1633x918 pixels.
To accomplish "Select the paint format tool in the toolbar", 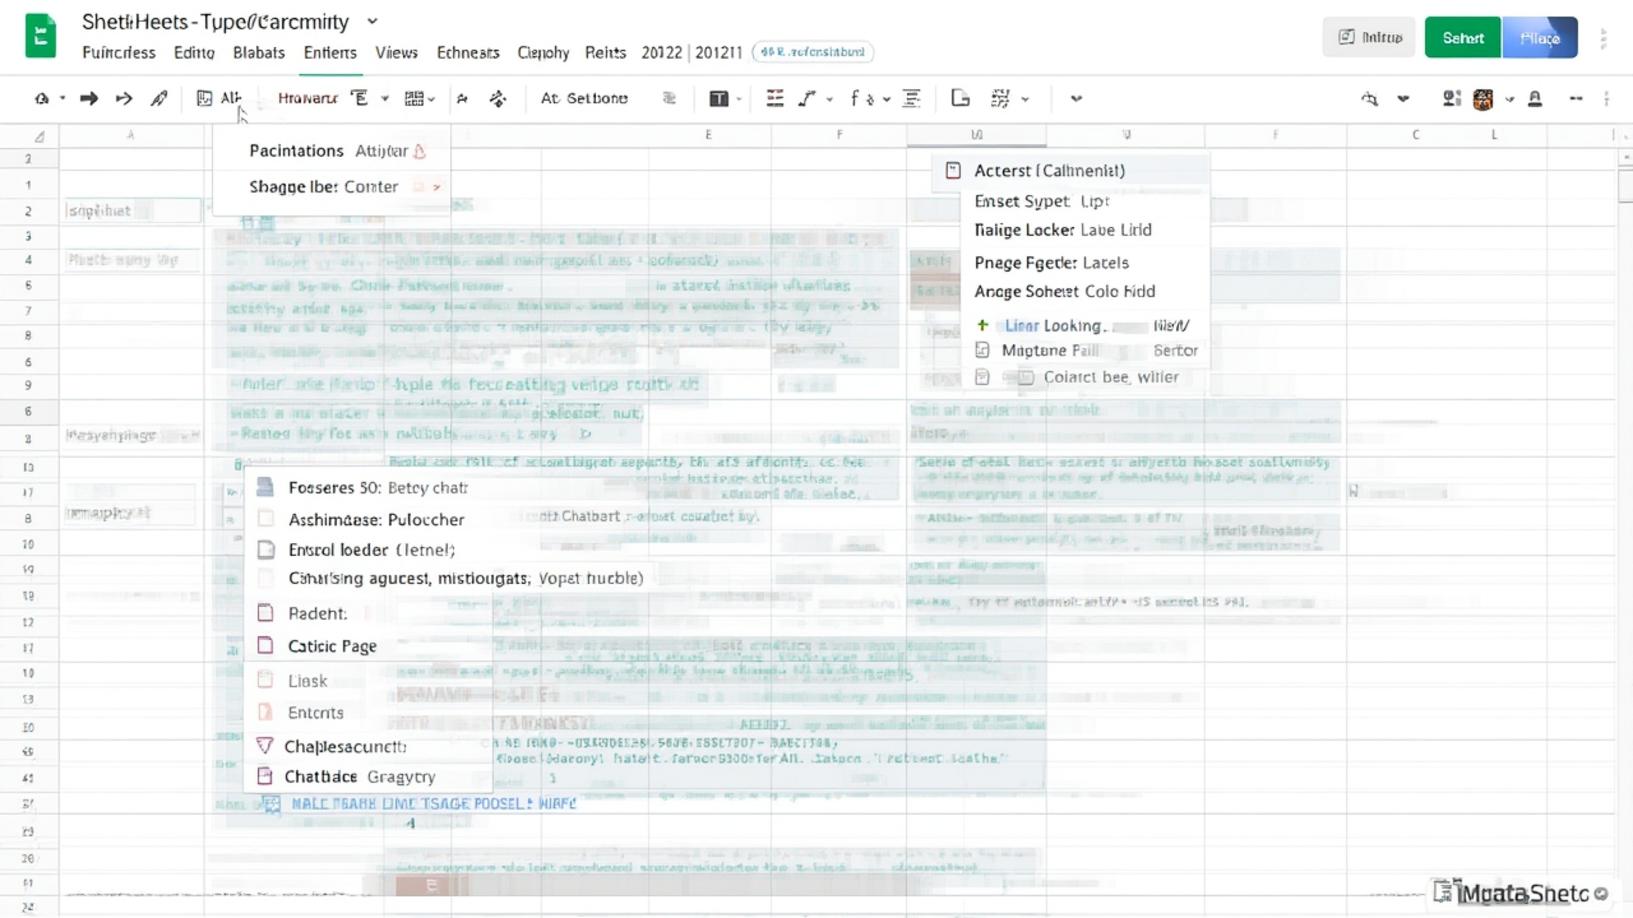I will (x=160, y=98).
